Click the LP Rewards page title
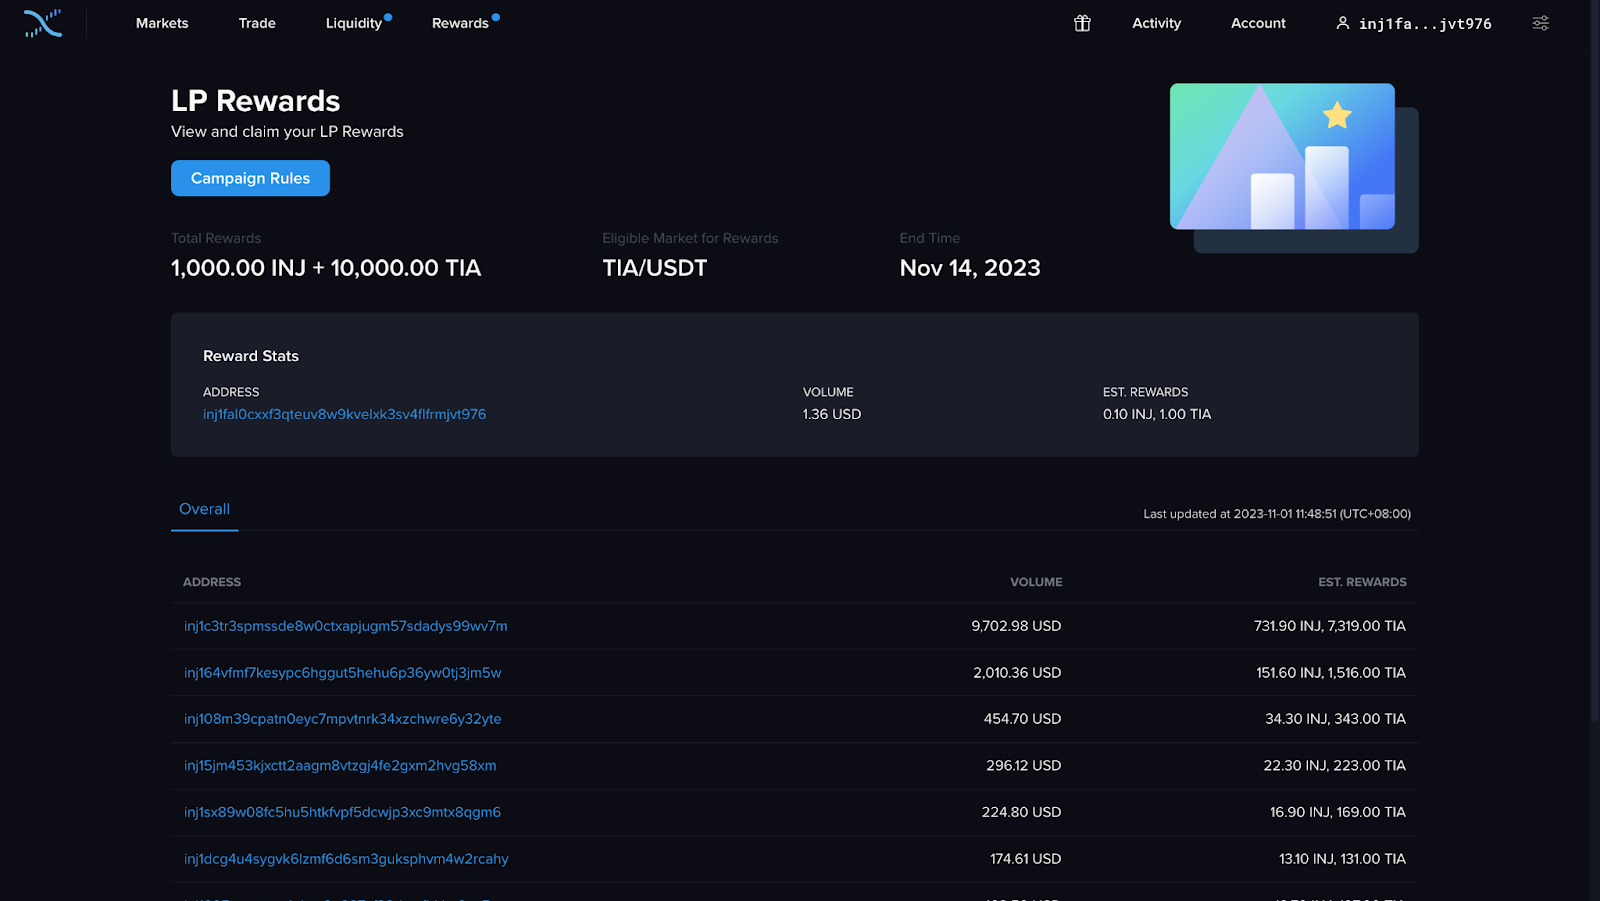Image resolution: width=1600 pixels, height=901 pixels. pyautogui.click(x=256, y=101)
